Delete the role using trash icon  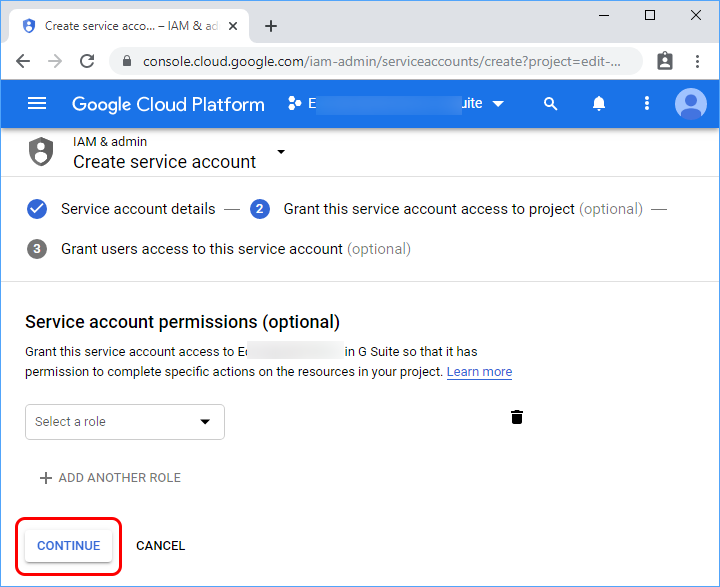tap(517, 417)
